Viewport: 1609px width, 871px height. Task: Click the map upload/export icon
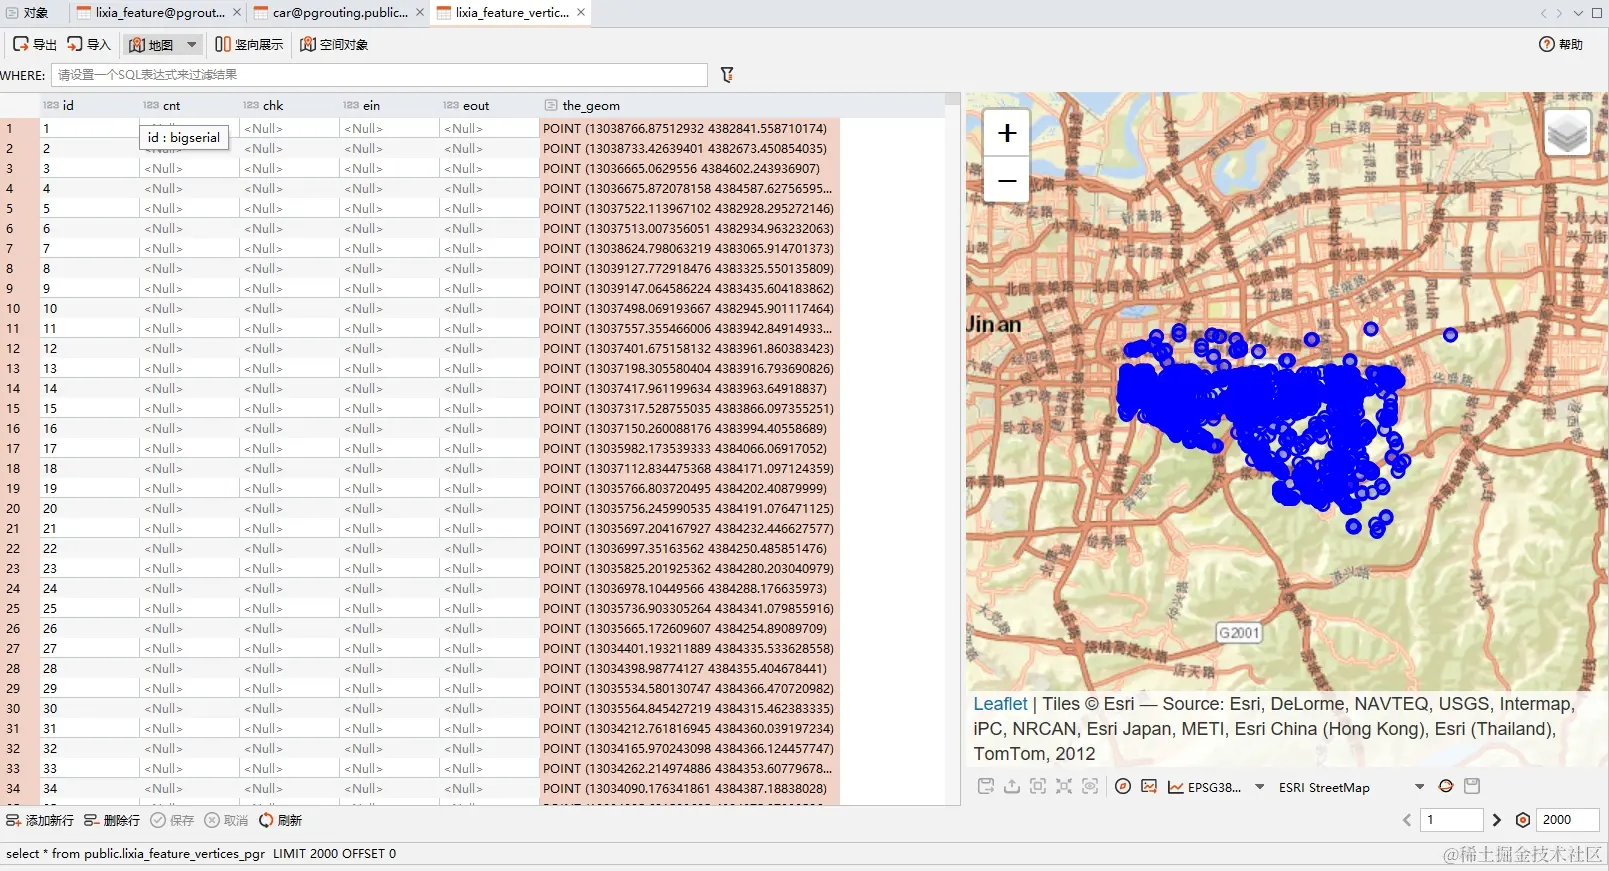[x=1012, y=786]
